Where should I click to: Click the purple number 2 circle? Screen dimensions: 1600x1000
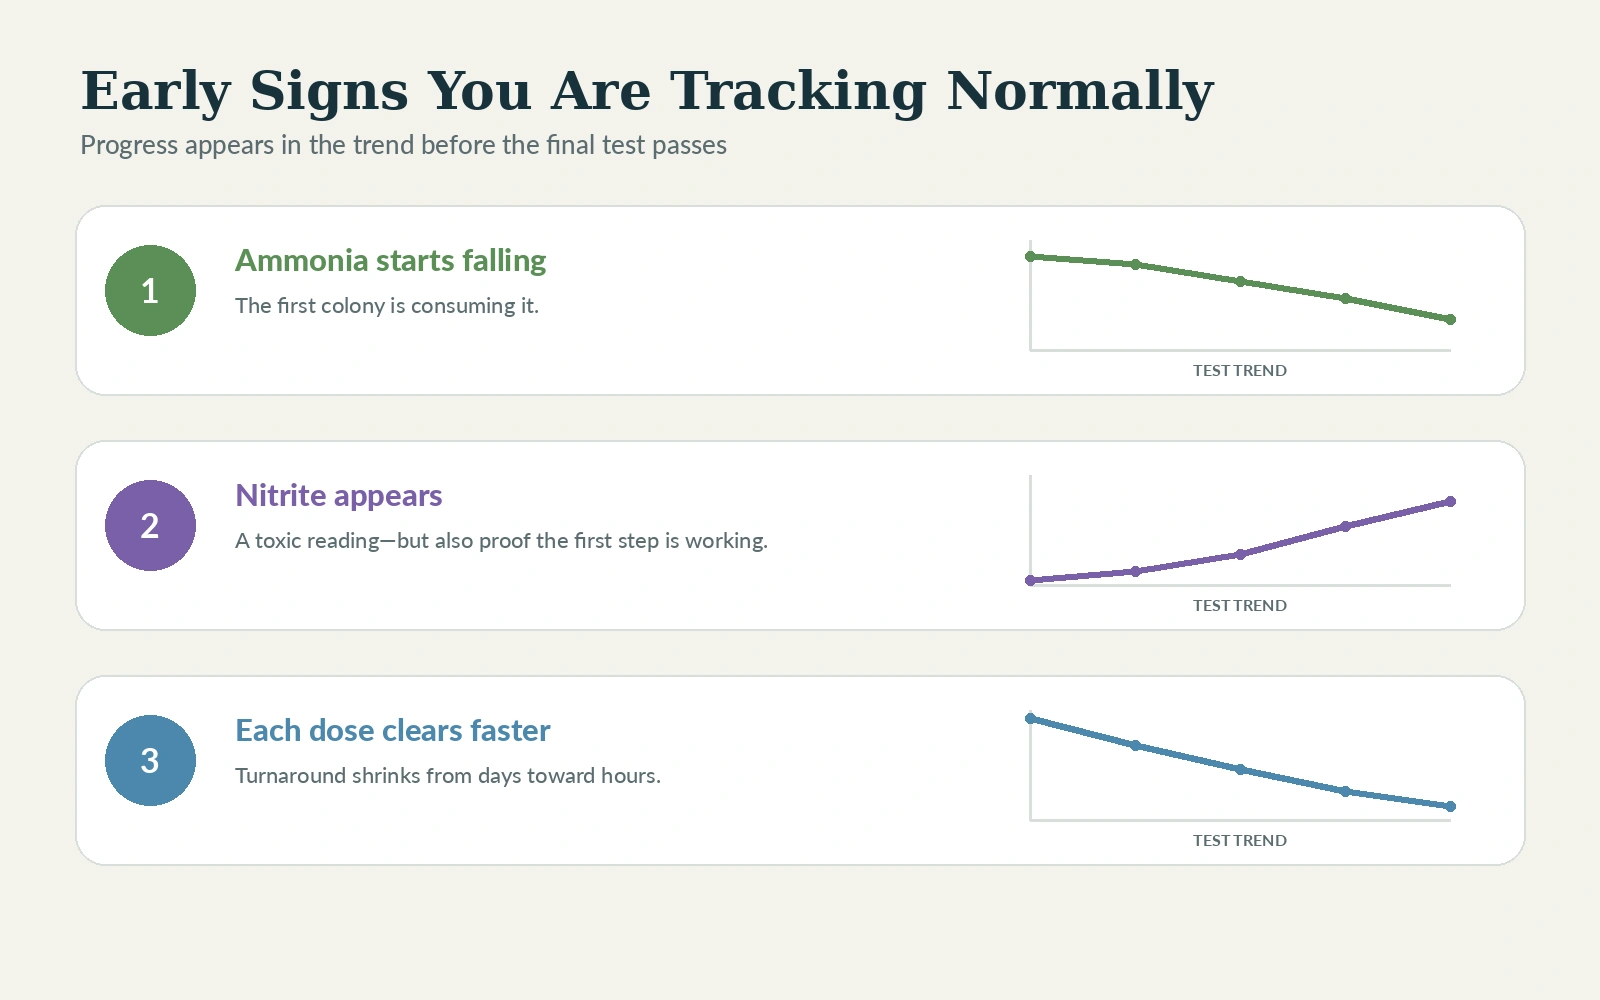pos(150,526)
